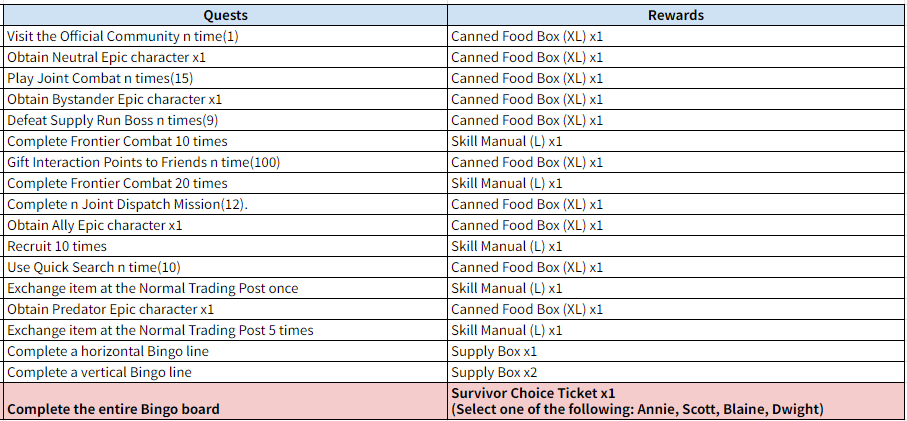Select Obtain Predator Epic character quest

[110, 309]
